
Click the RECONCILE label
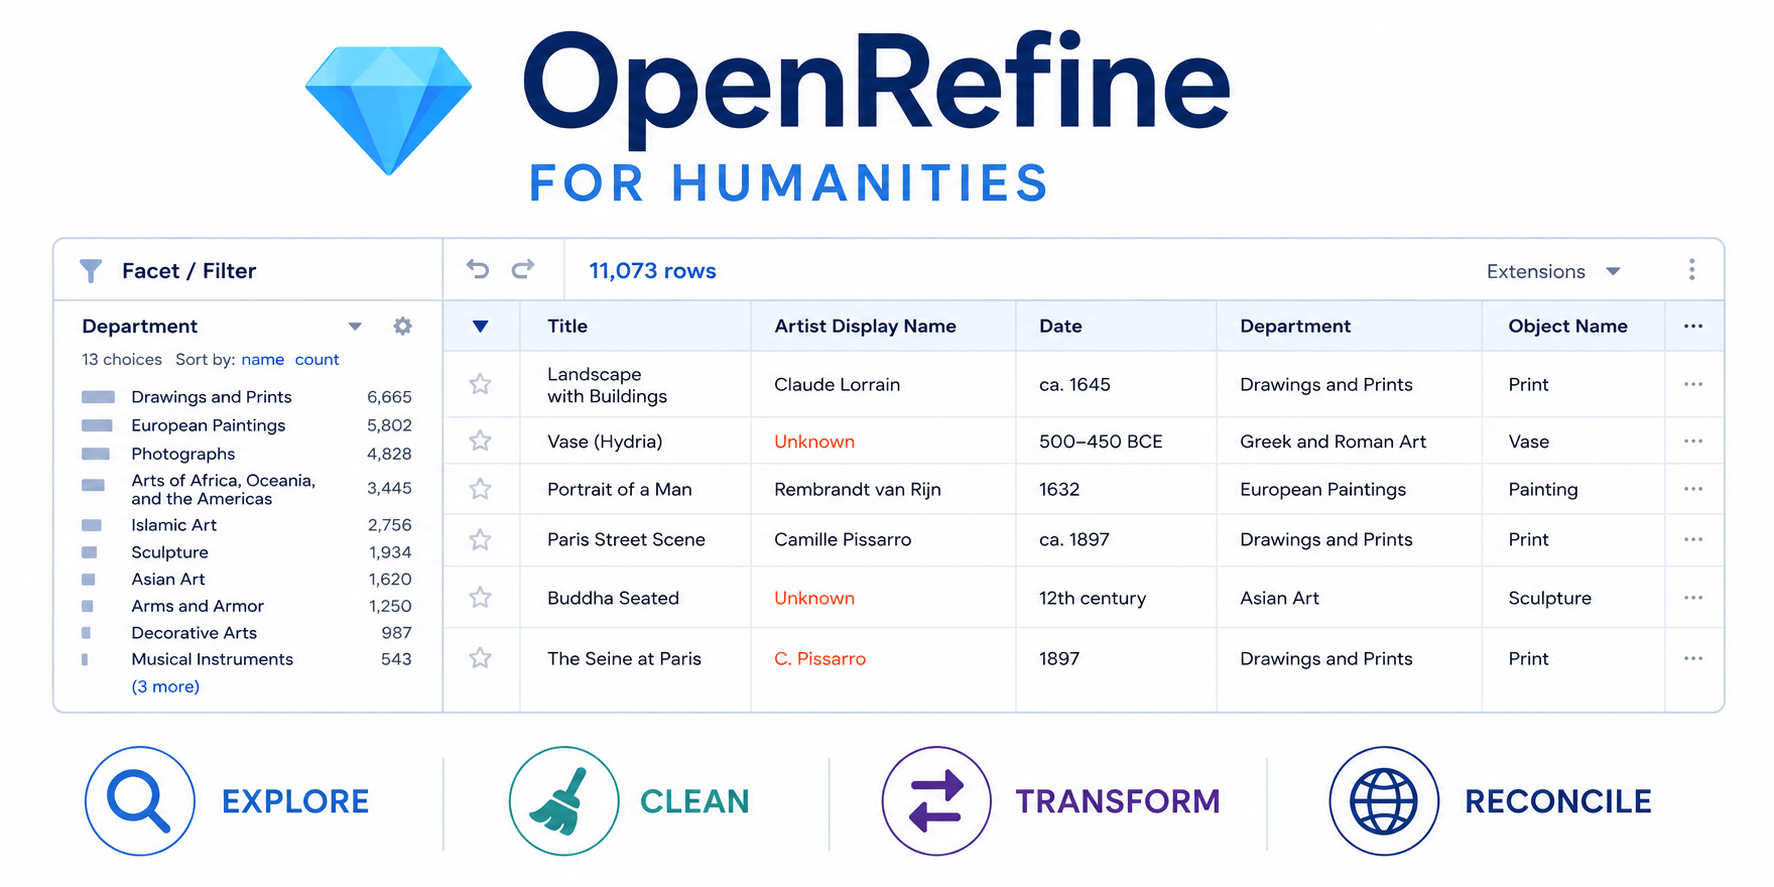pyautogui.click(x=1558, y=801)
